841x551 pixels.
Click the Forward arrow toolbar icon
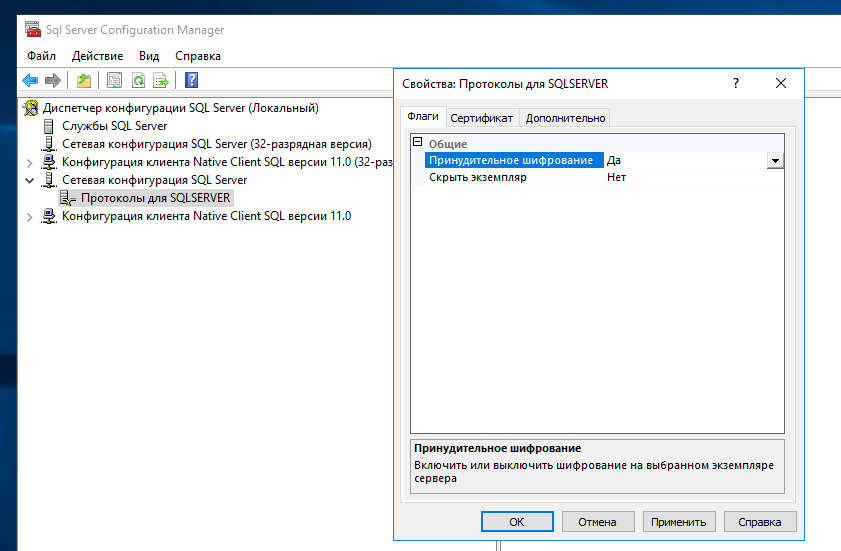click(53, 80)
